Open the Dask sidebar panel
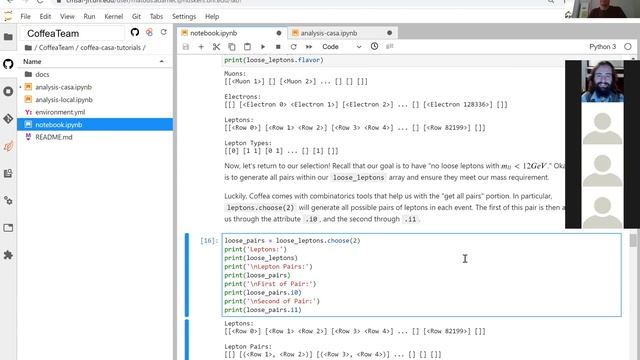 tap(8, 146)
